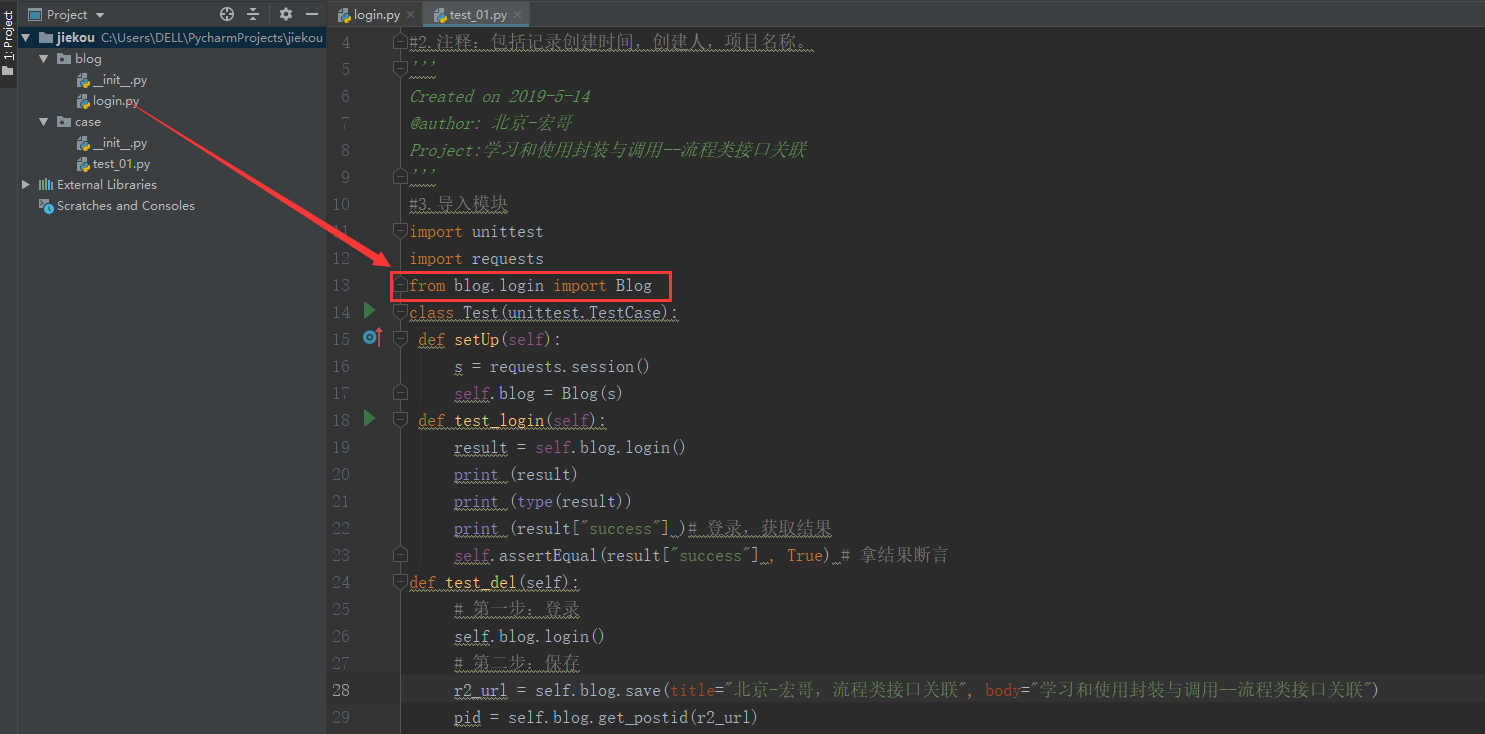Click the '#3.导入模块' comment line
This screenshot has height=734, width=1485.
point(458,204)
